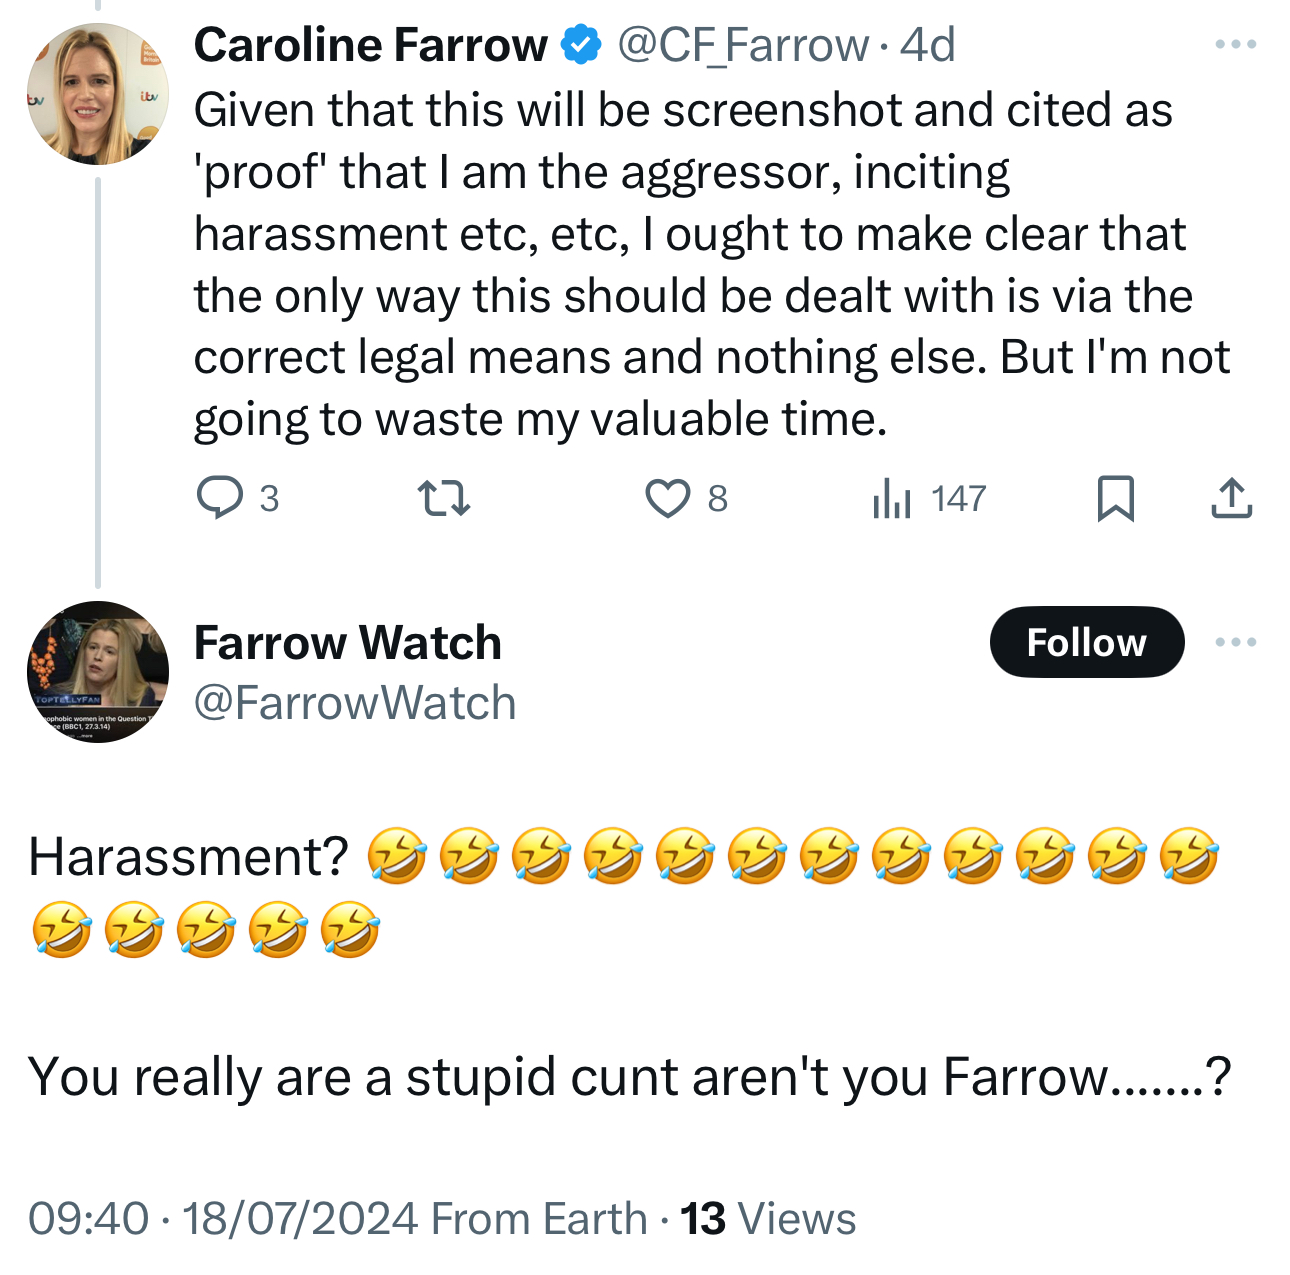Click the share upload arrow icon

click(x=1231, y=498)
